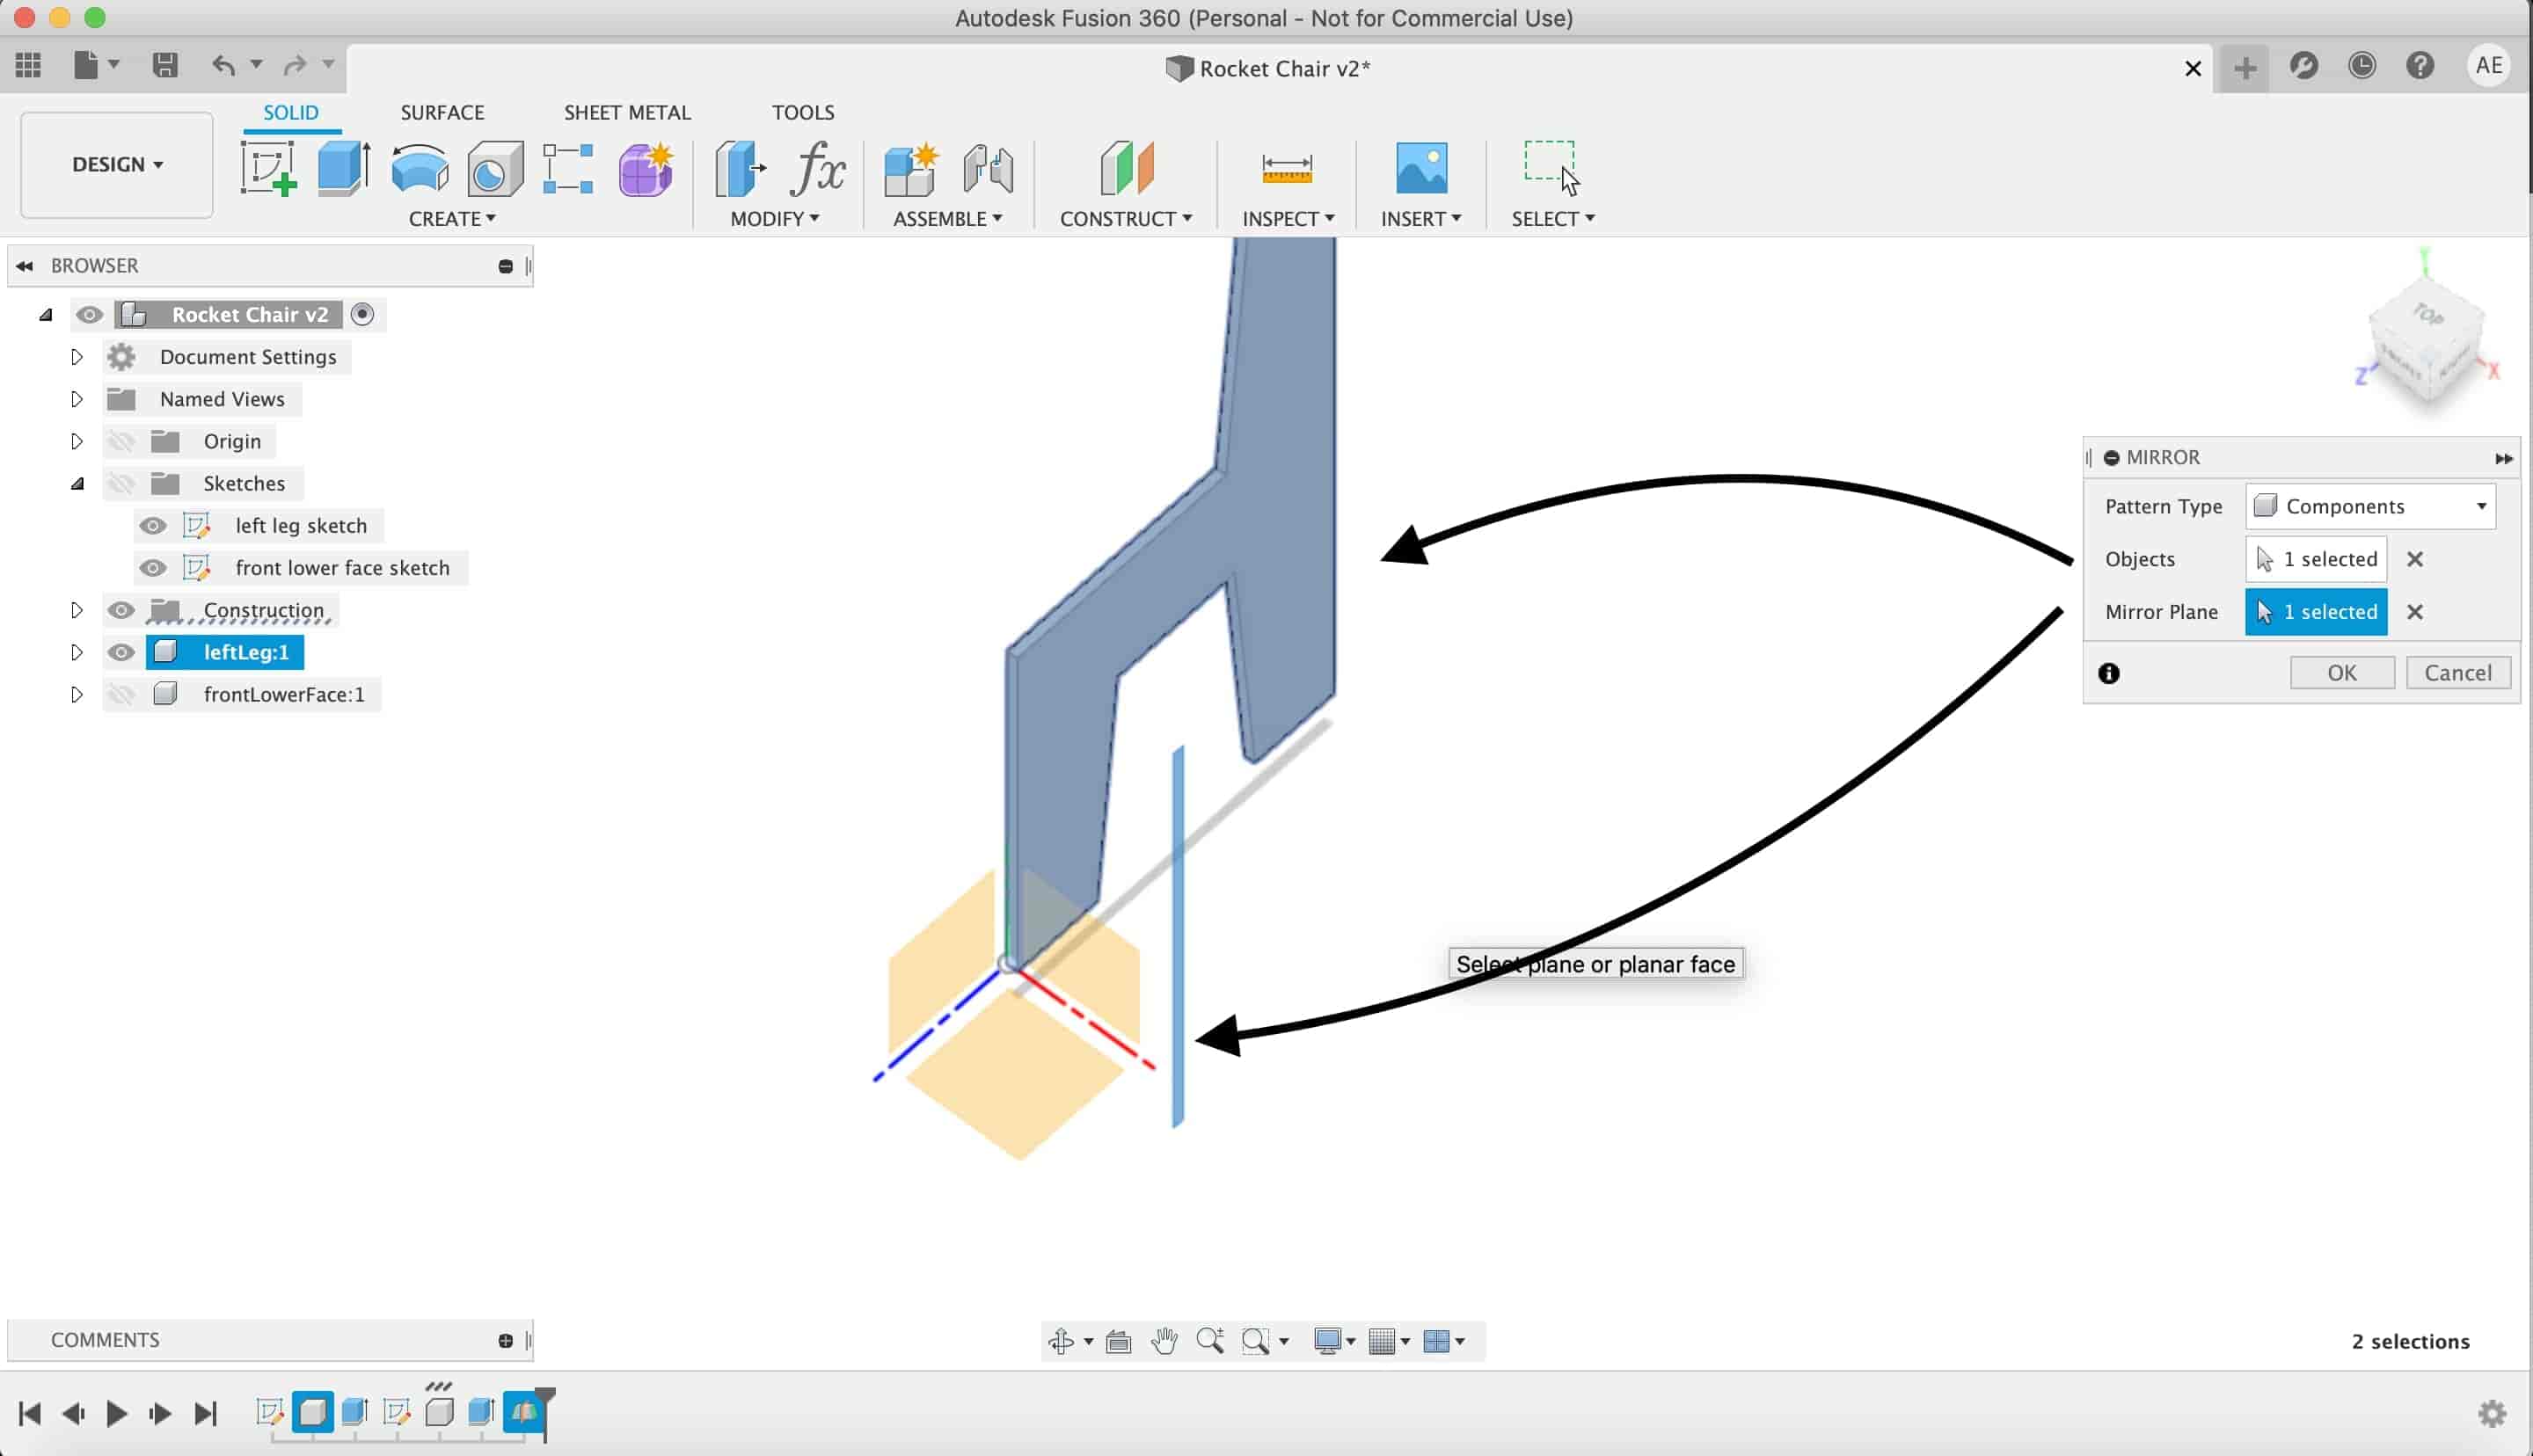Viewport: 2533px width, 1456px height.
Task: Expand the Construction node
Action: pos(76,610)
